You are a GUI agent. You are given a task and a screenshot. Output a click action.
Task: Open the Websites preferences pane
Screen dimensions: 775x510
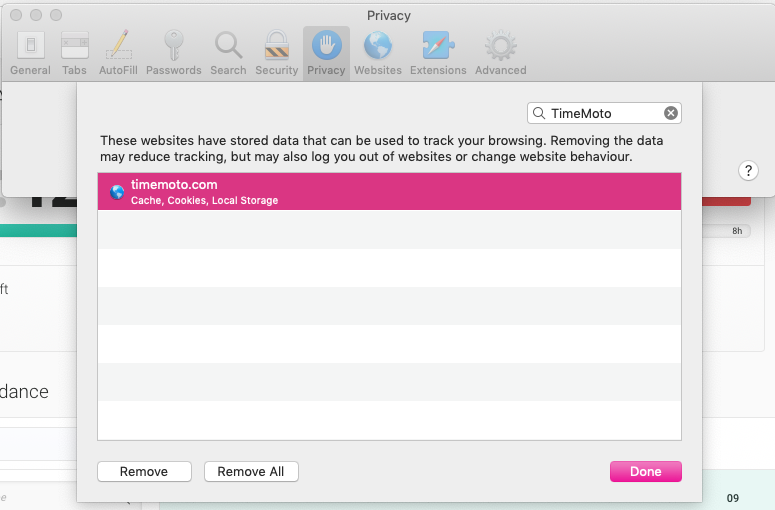[378, 53]
